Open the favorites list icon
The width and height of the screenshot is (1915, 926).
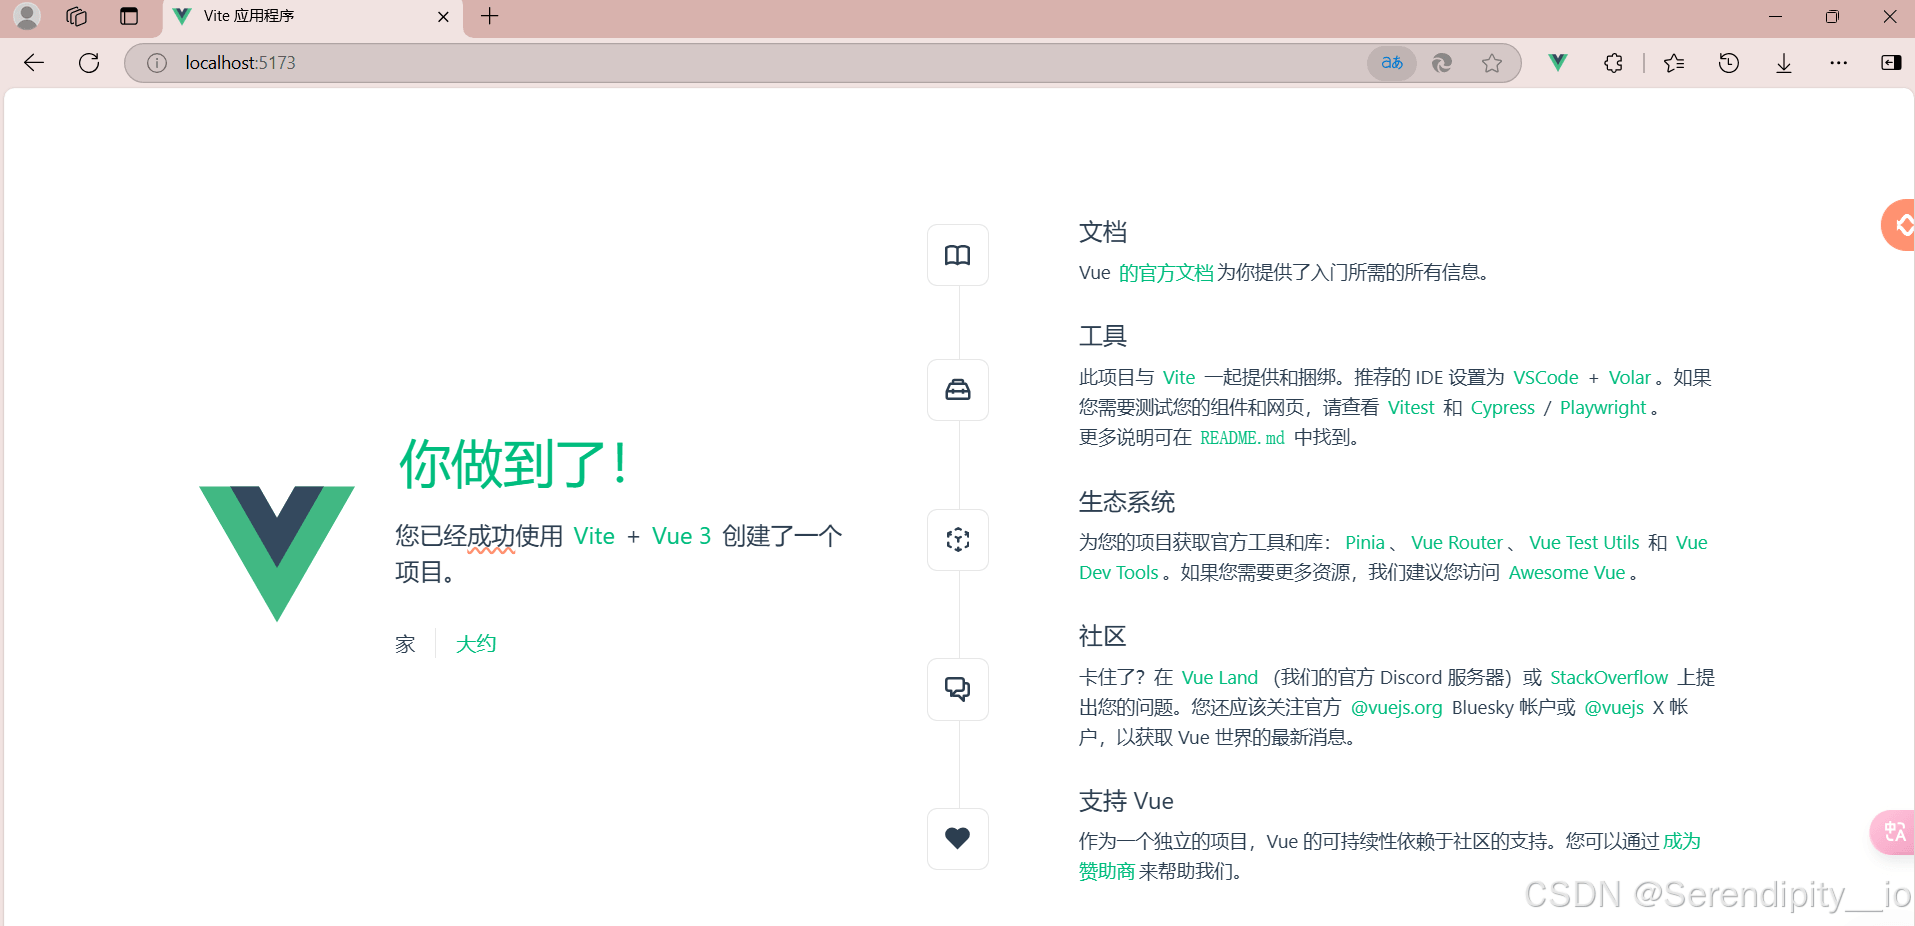pyautogui.click(x=1674, y=63)
